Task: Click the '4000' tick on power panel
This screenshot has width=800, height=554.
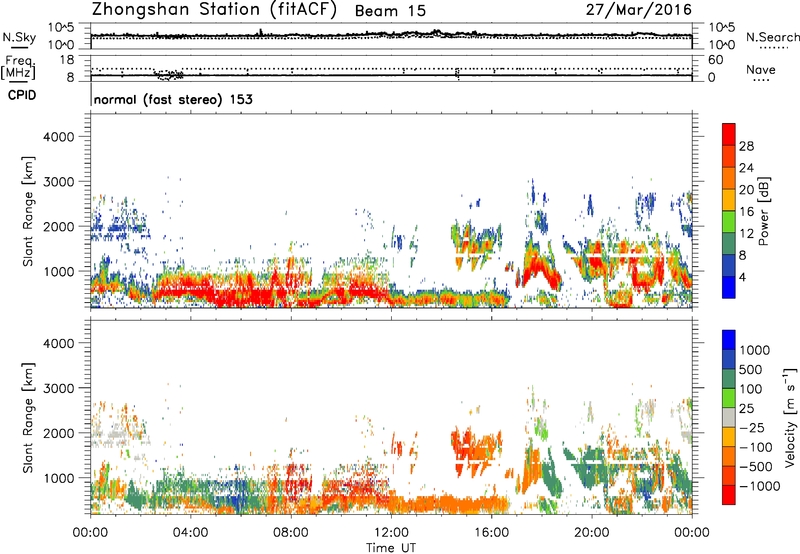Action: [58, 137]
